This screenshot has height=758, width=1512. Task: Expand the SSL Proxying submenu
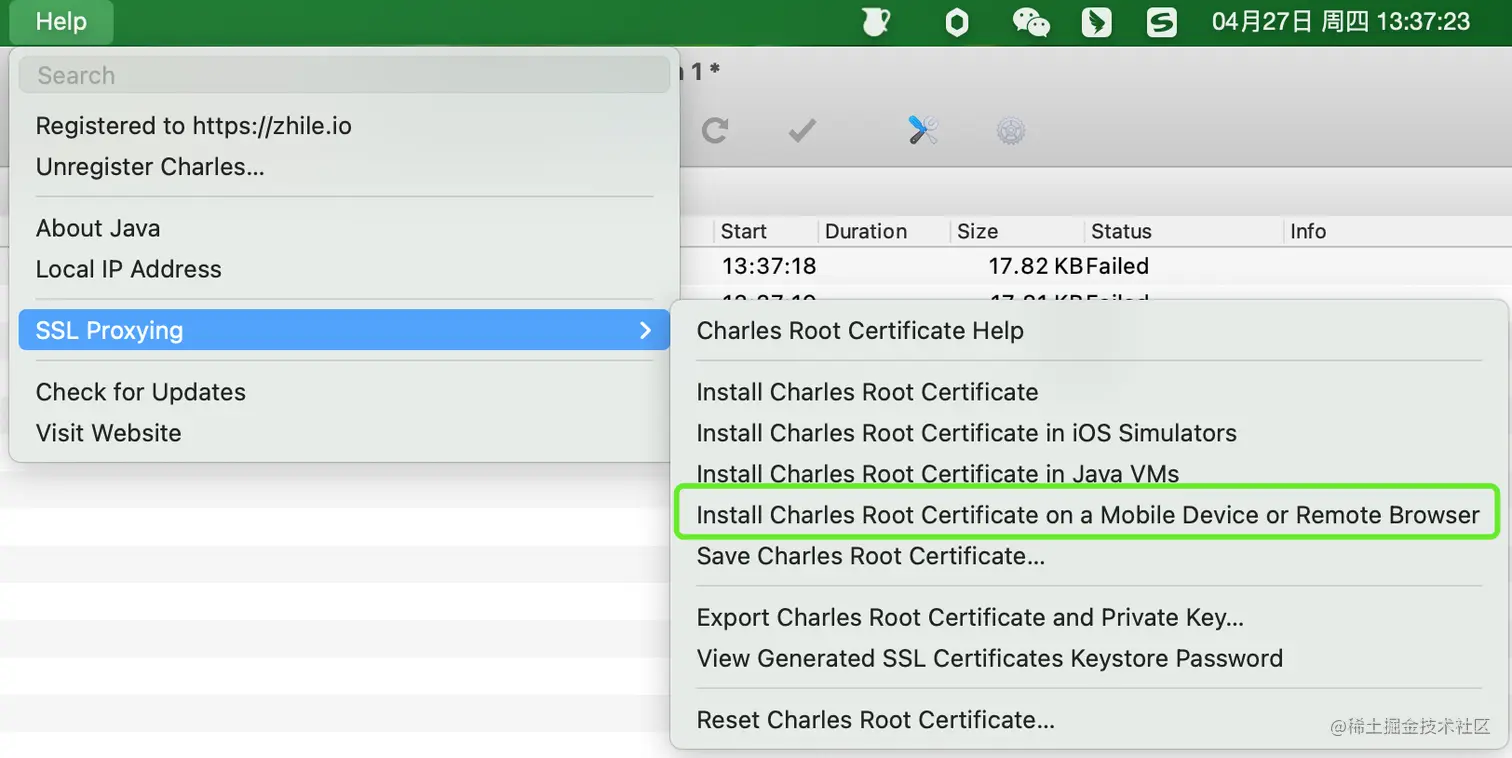pos(343,330)
